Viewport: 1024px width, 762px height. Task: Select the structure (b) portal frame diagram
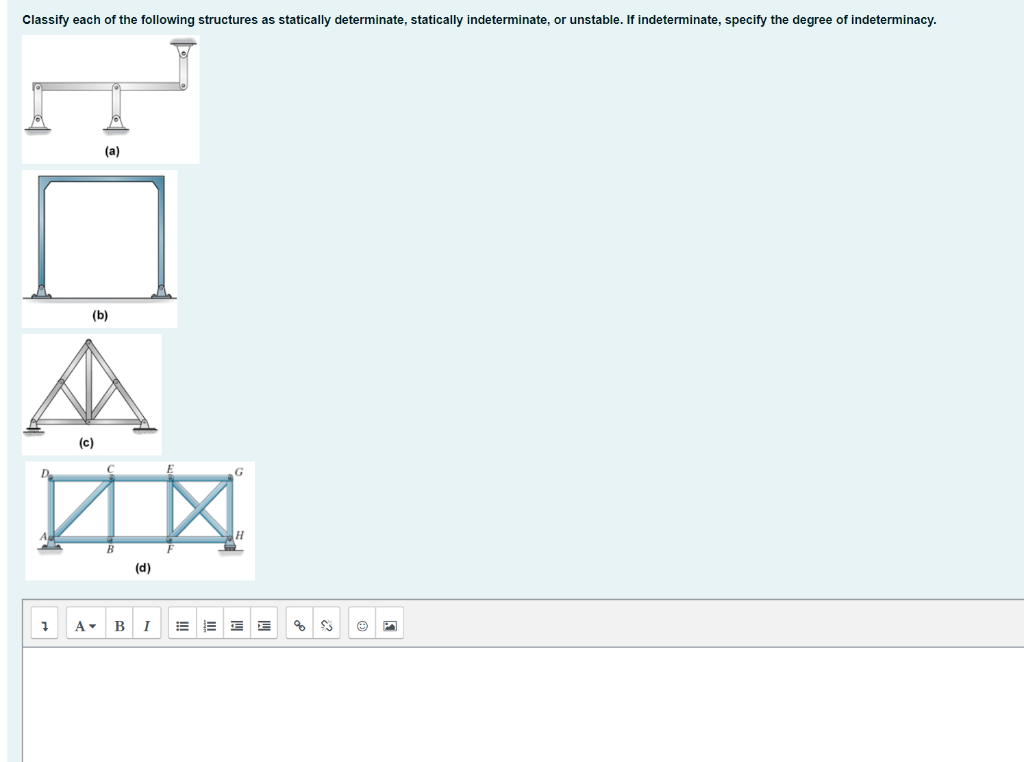[x=100, y=249]
